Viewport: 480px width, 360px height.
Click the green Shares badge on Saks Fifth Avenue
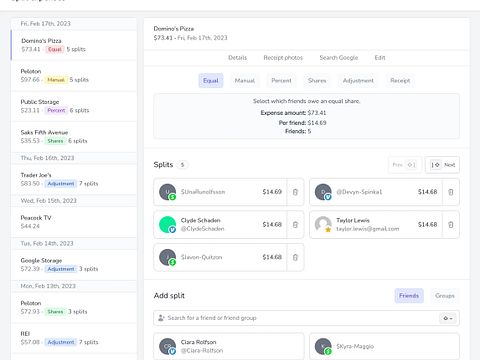[55, 141]
